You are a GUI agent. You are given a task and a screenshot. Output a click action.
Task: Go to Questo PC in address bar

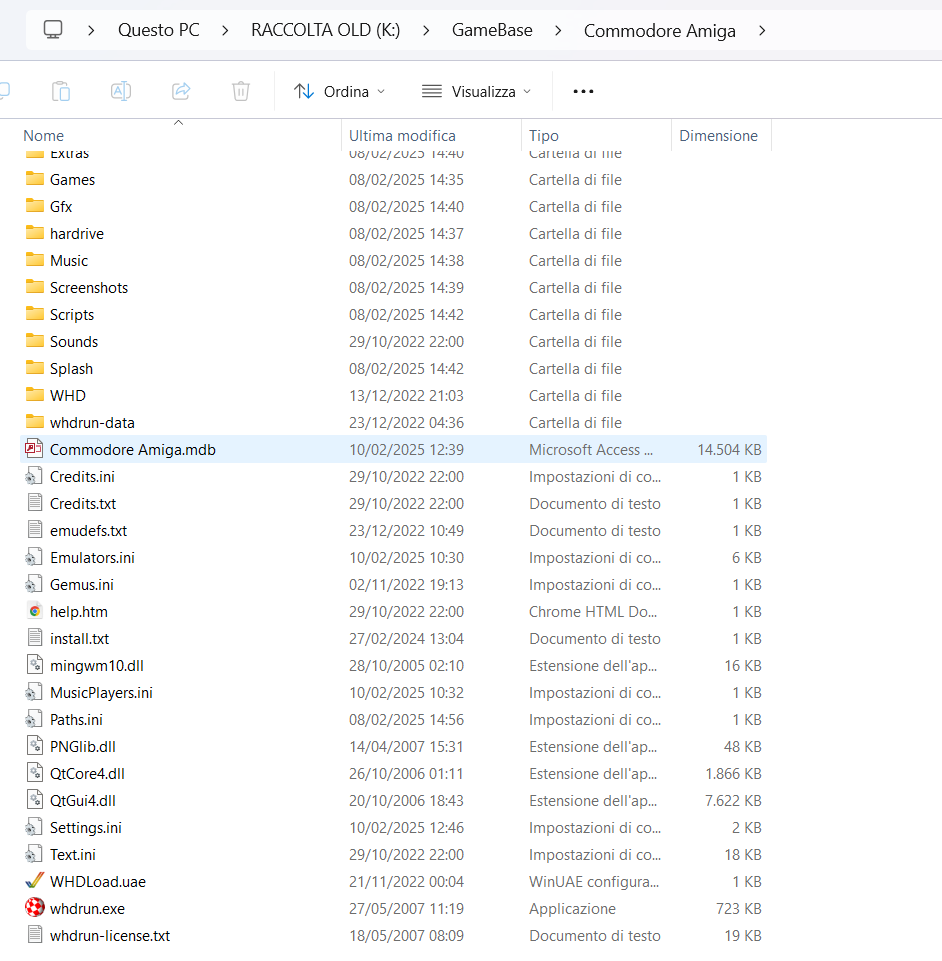pos(159,30)
